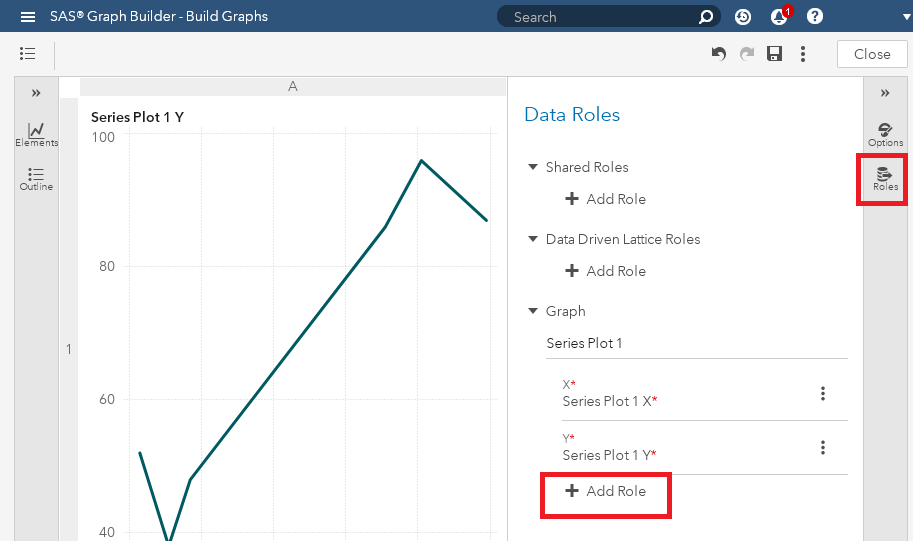Open the Outline pane
Image resolution: width=913 pixels, height=541 pixels.
(x=36, y=178)
